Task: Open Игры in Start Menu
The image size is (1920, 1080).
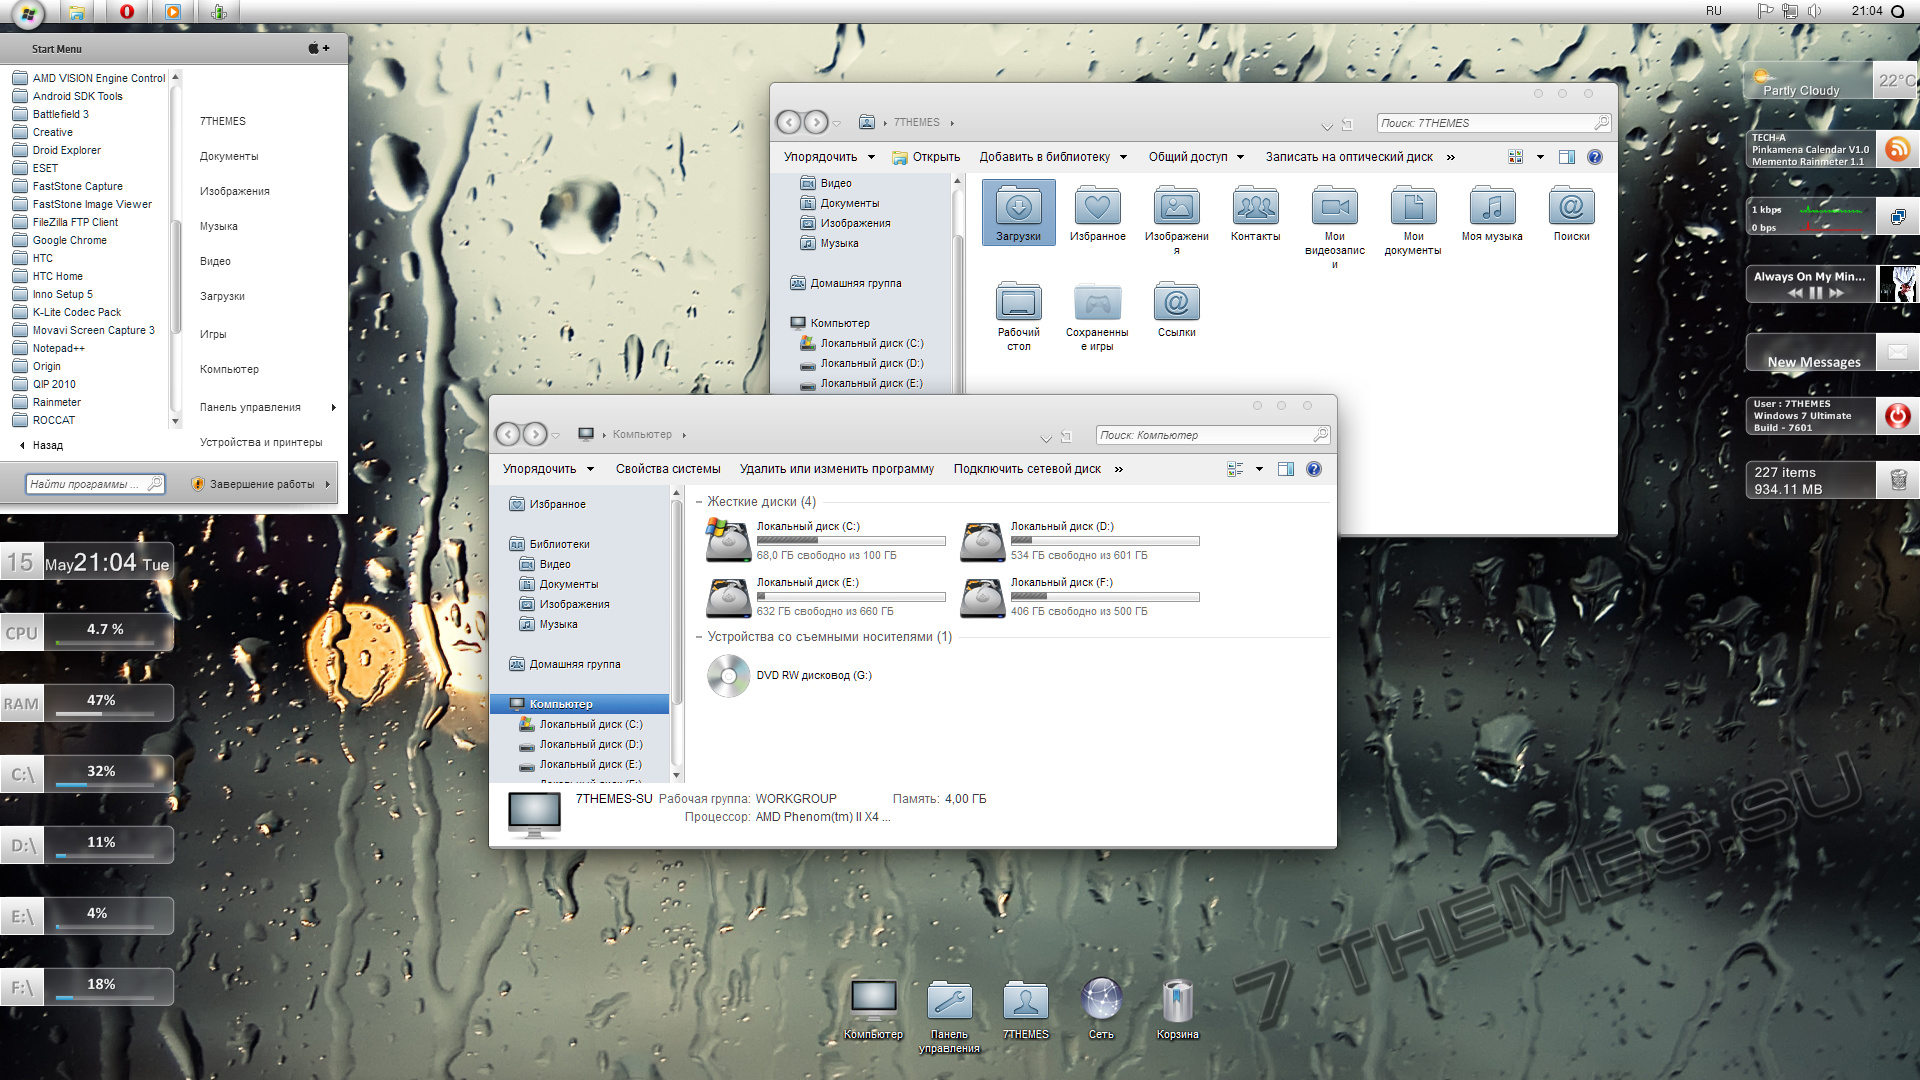Action: [x=213, y=334]
